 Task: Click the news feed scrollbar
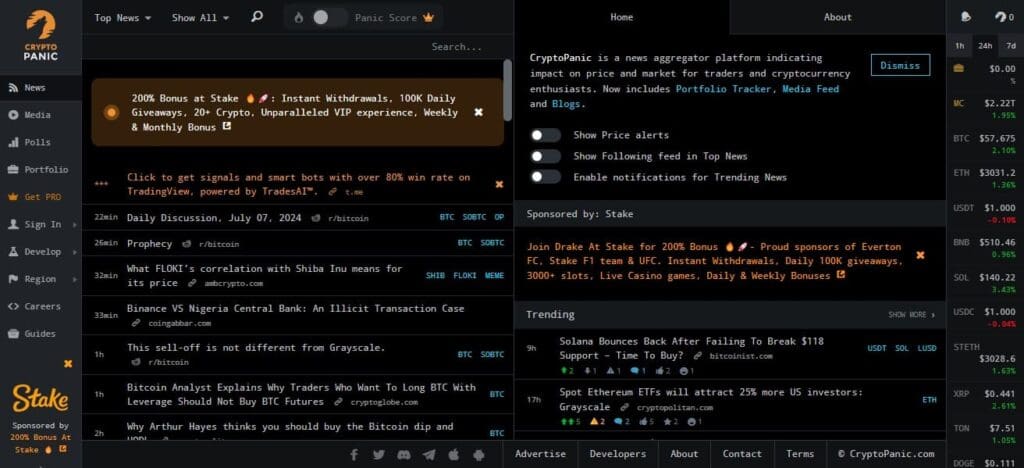tap(507, 89)
